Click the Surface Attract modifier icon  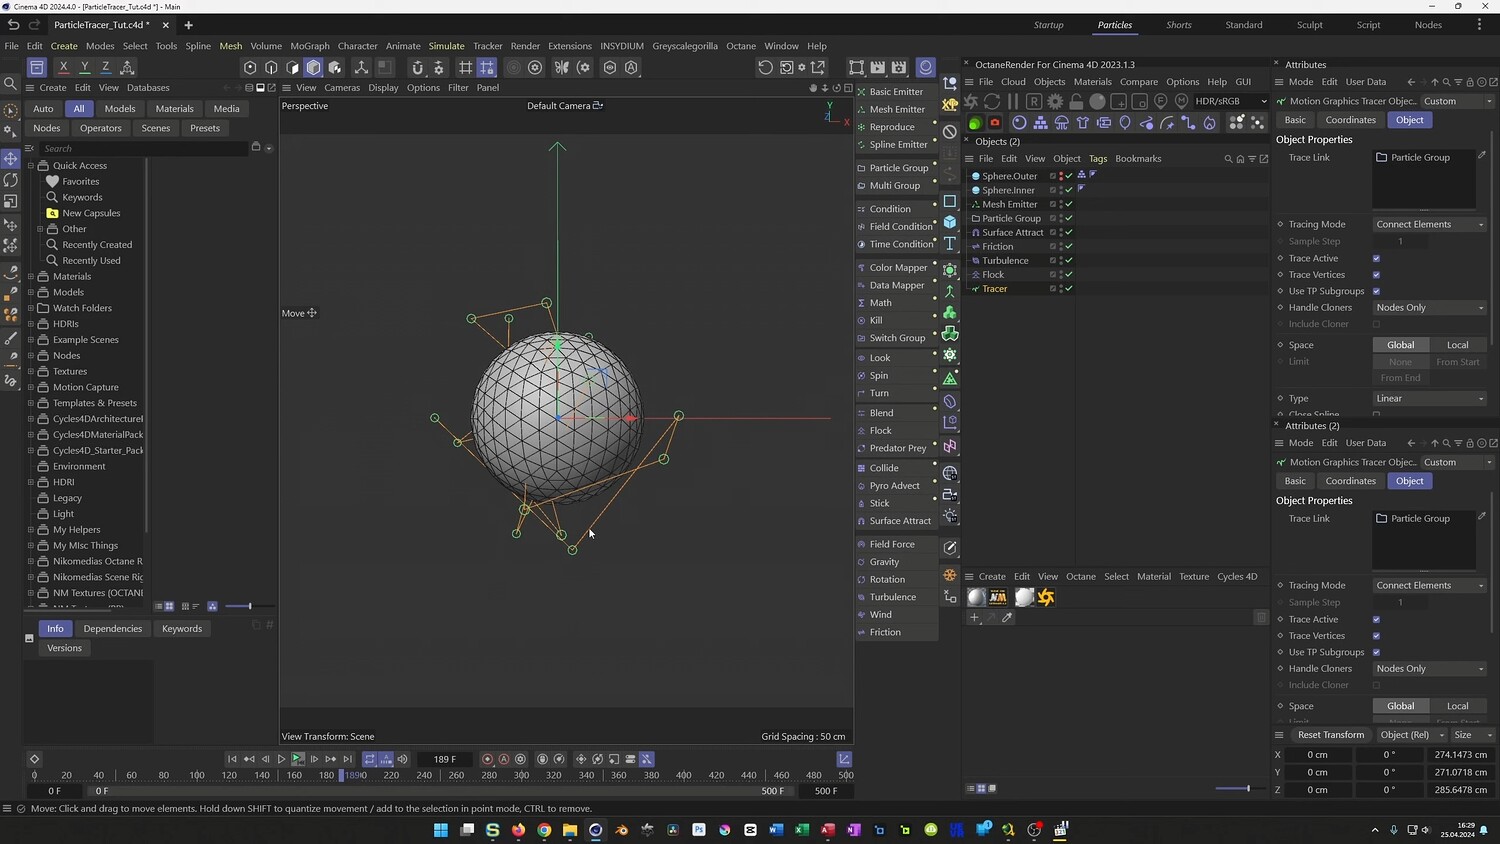pos(861,521)
